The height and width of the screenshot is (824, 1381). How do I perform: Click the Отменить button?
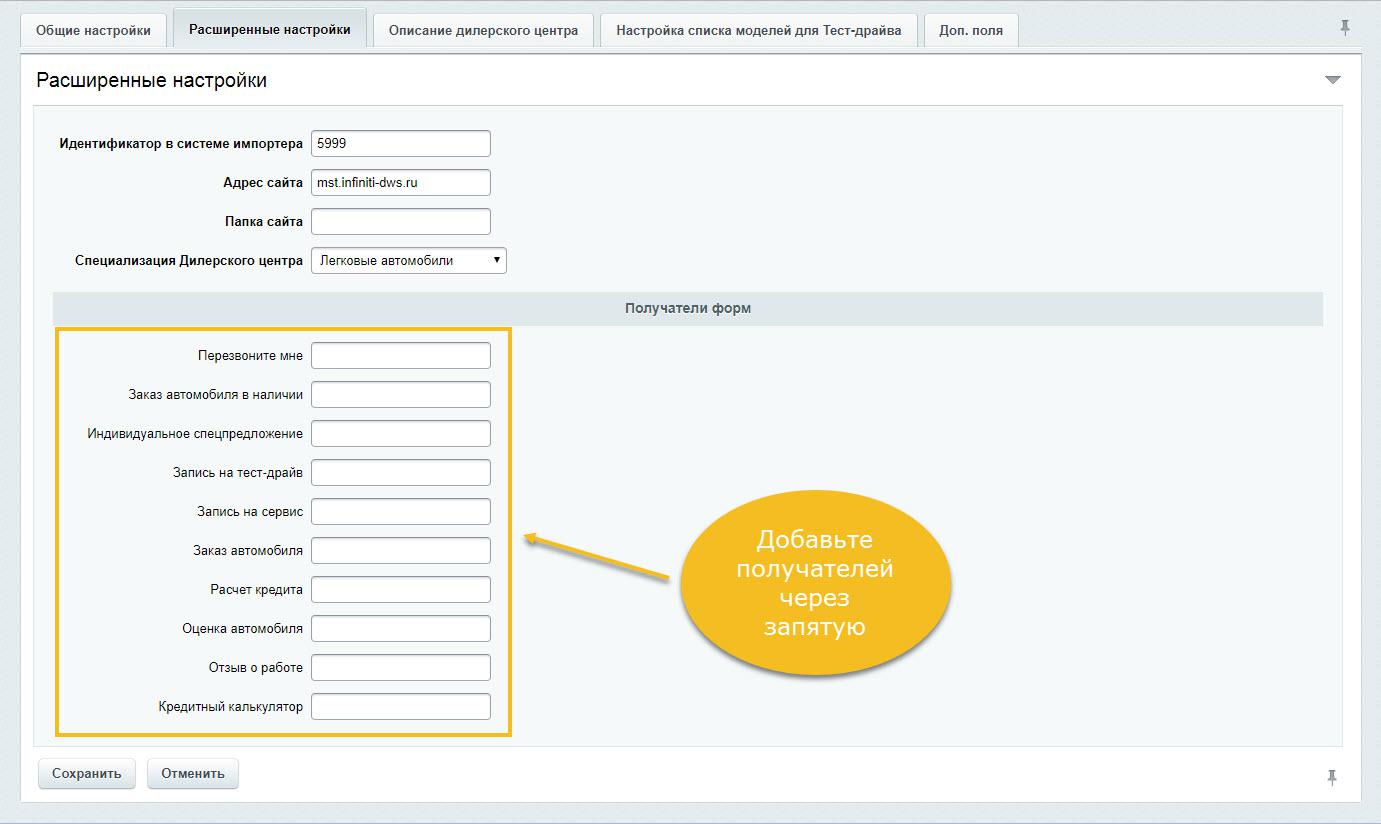pos(193,773)
